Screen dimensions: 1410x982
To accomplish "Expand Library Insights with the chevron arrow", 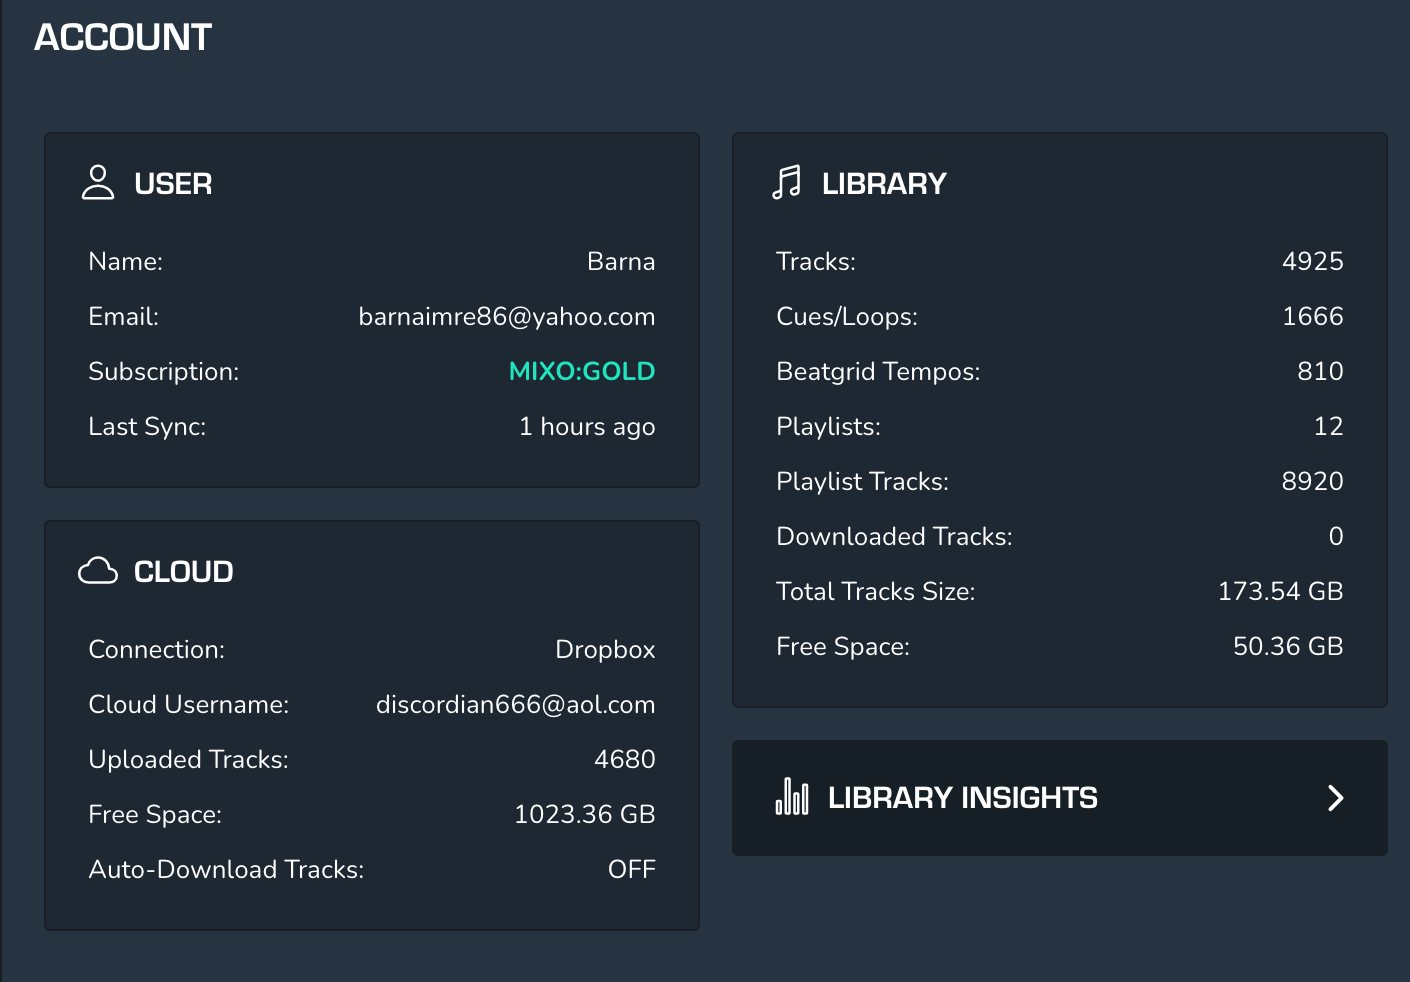I will [1335, 798].
